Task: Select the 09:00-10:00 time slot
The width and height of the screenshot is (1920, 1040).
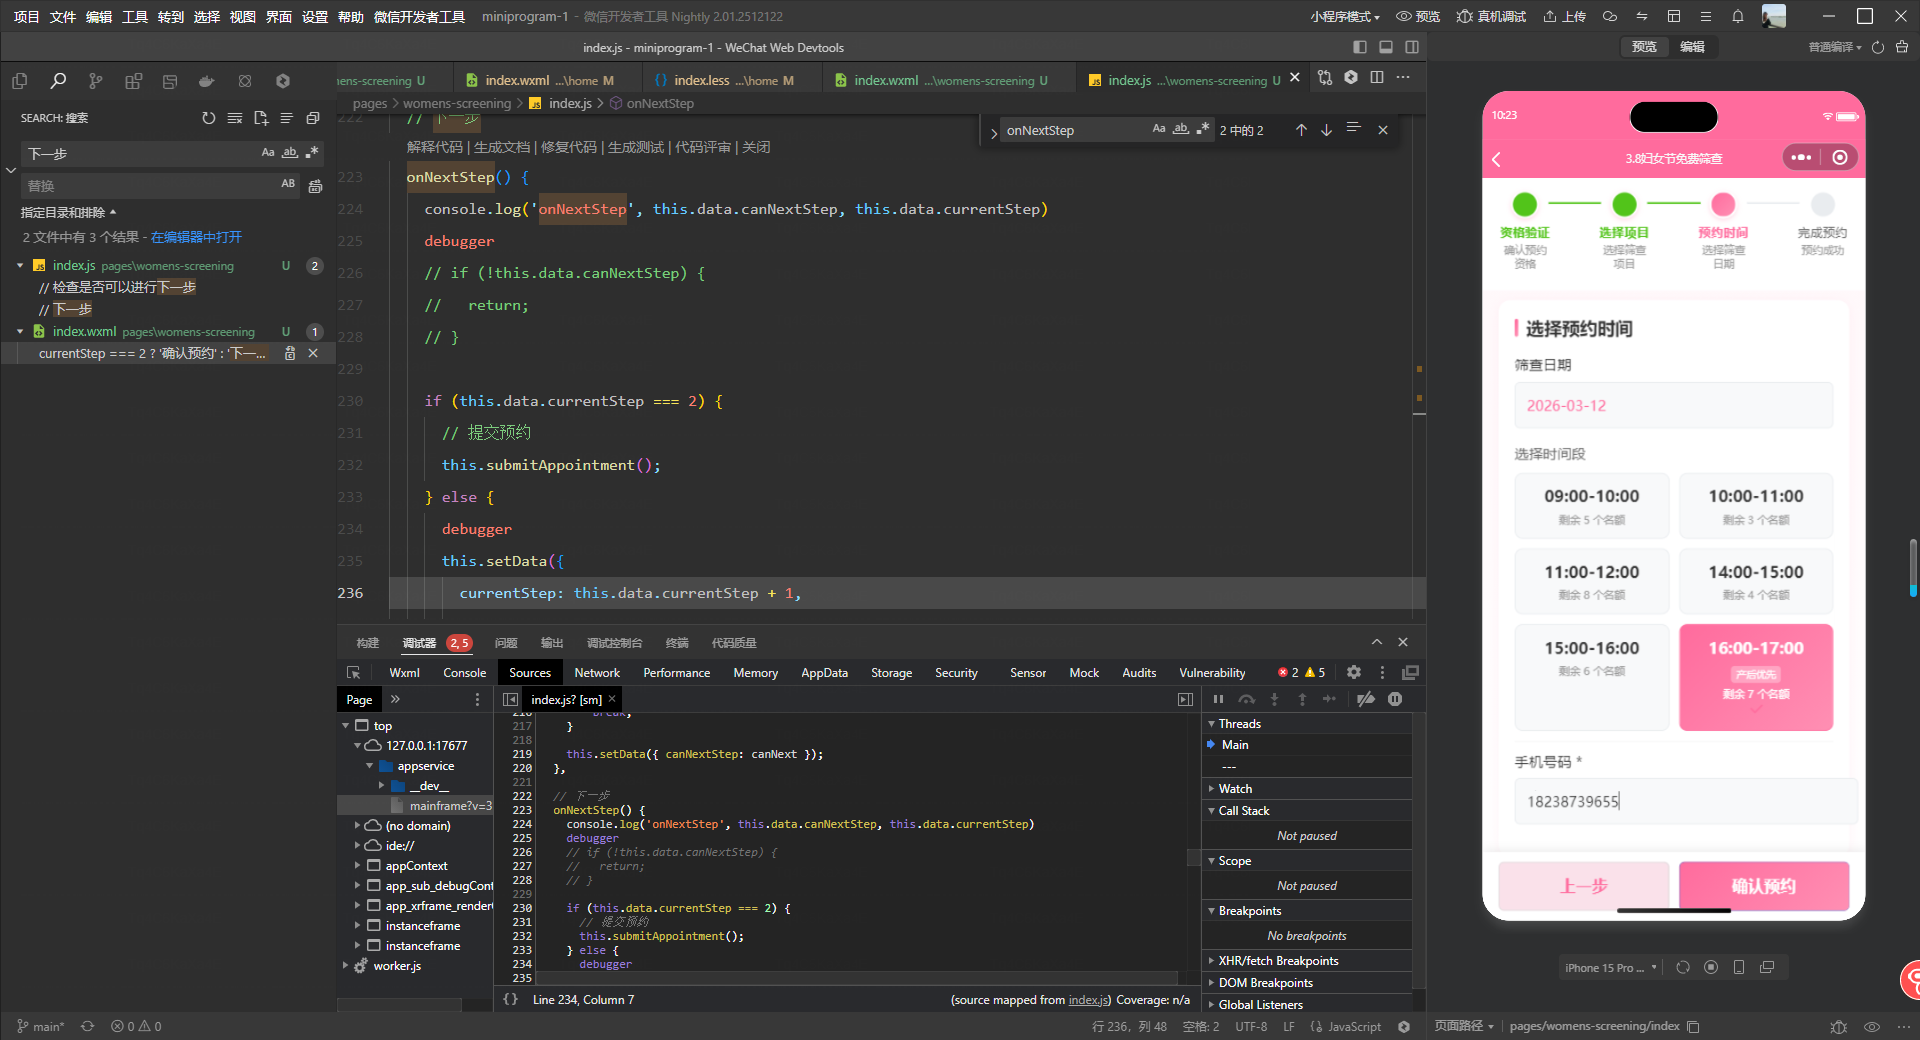Action: pos(1591,505)
